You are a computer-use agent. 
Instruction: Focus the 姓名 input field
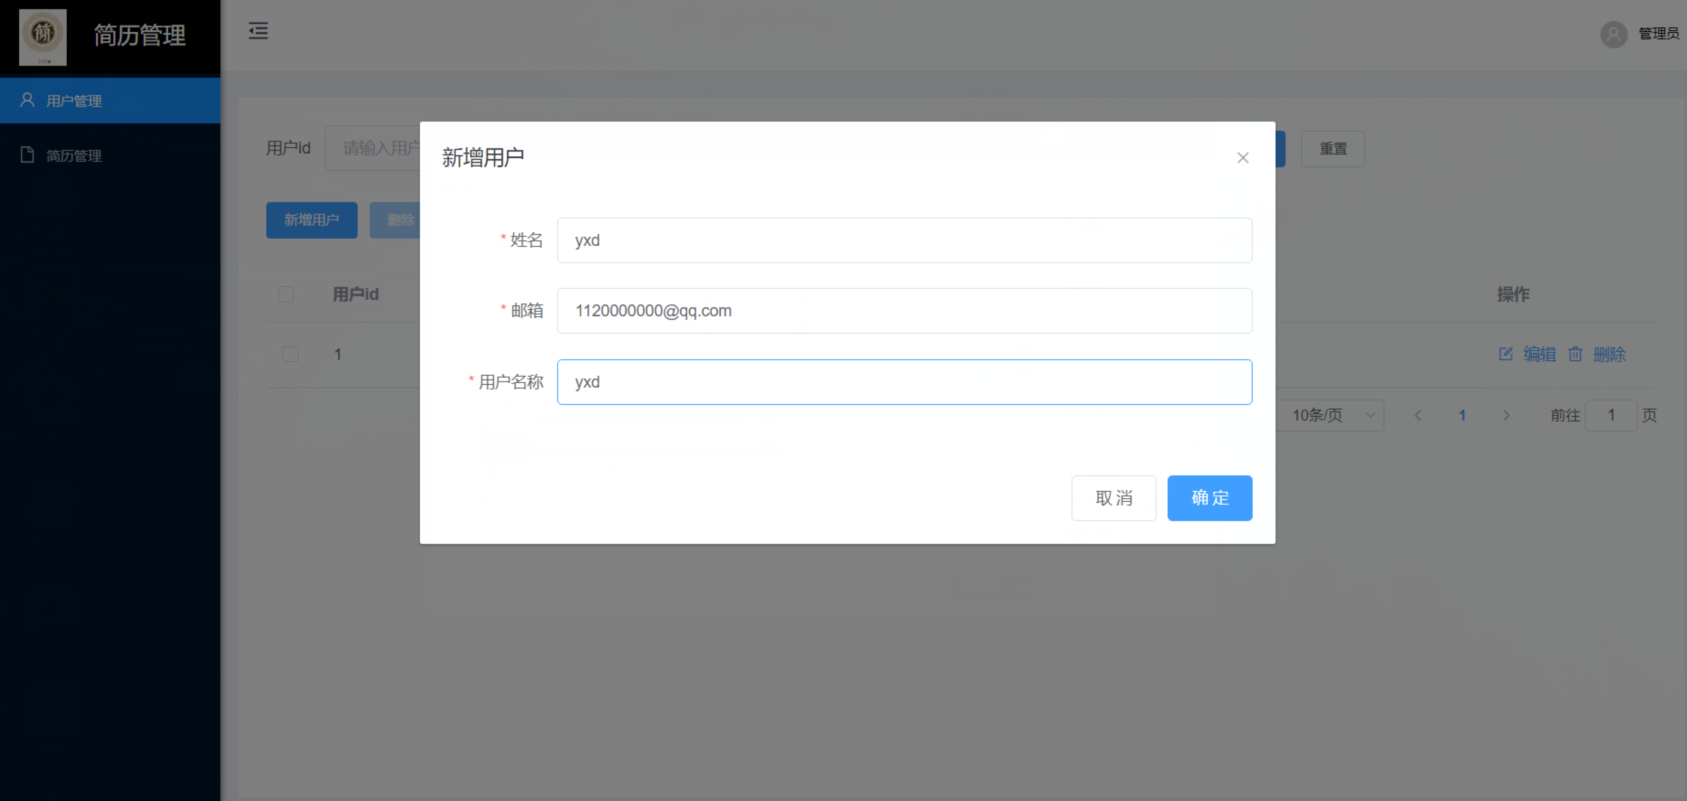coord(904,241)
